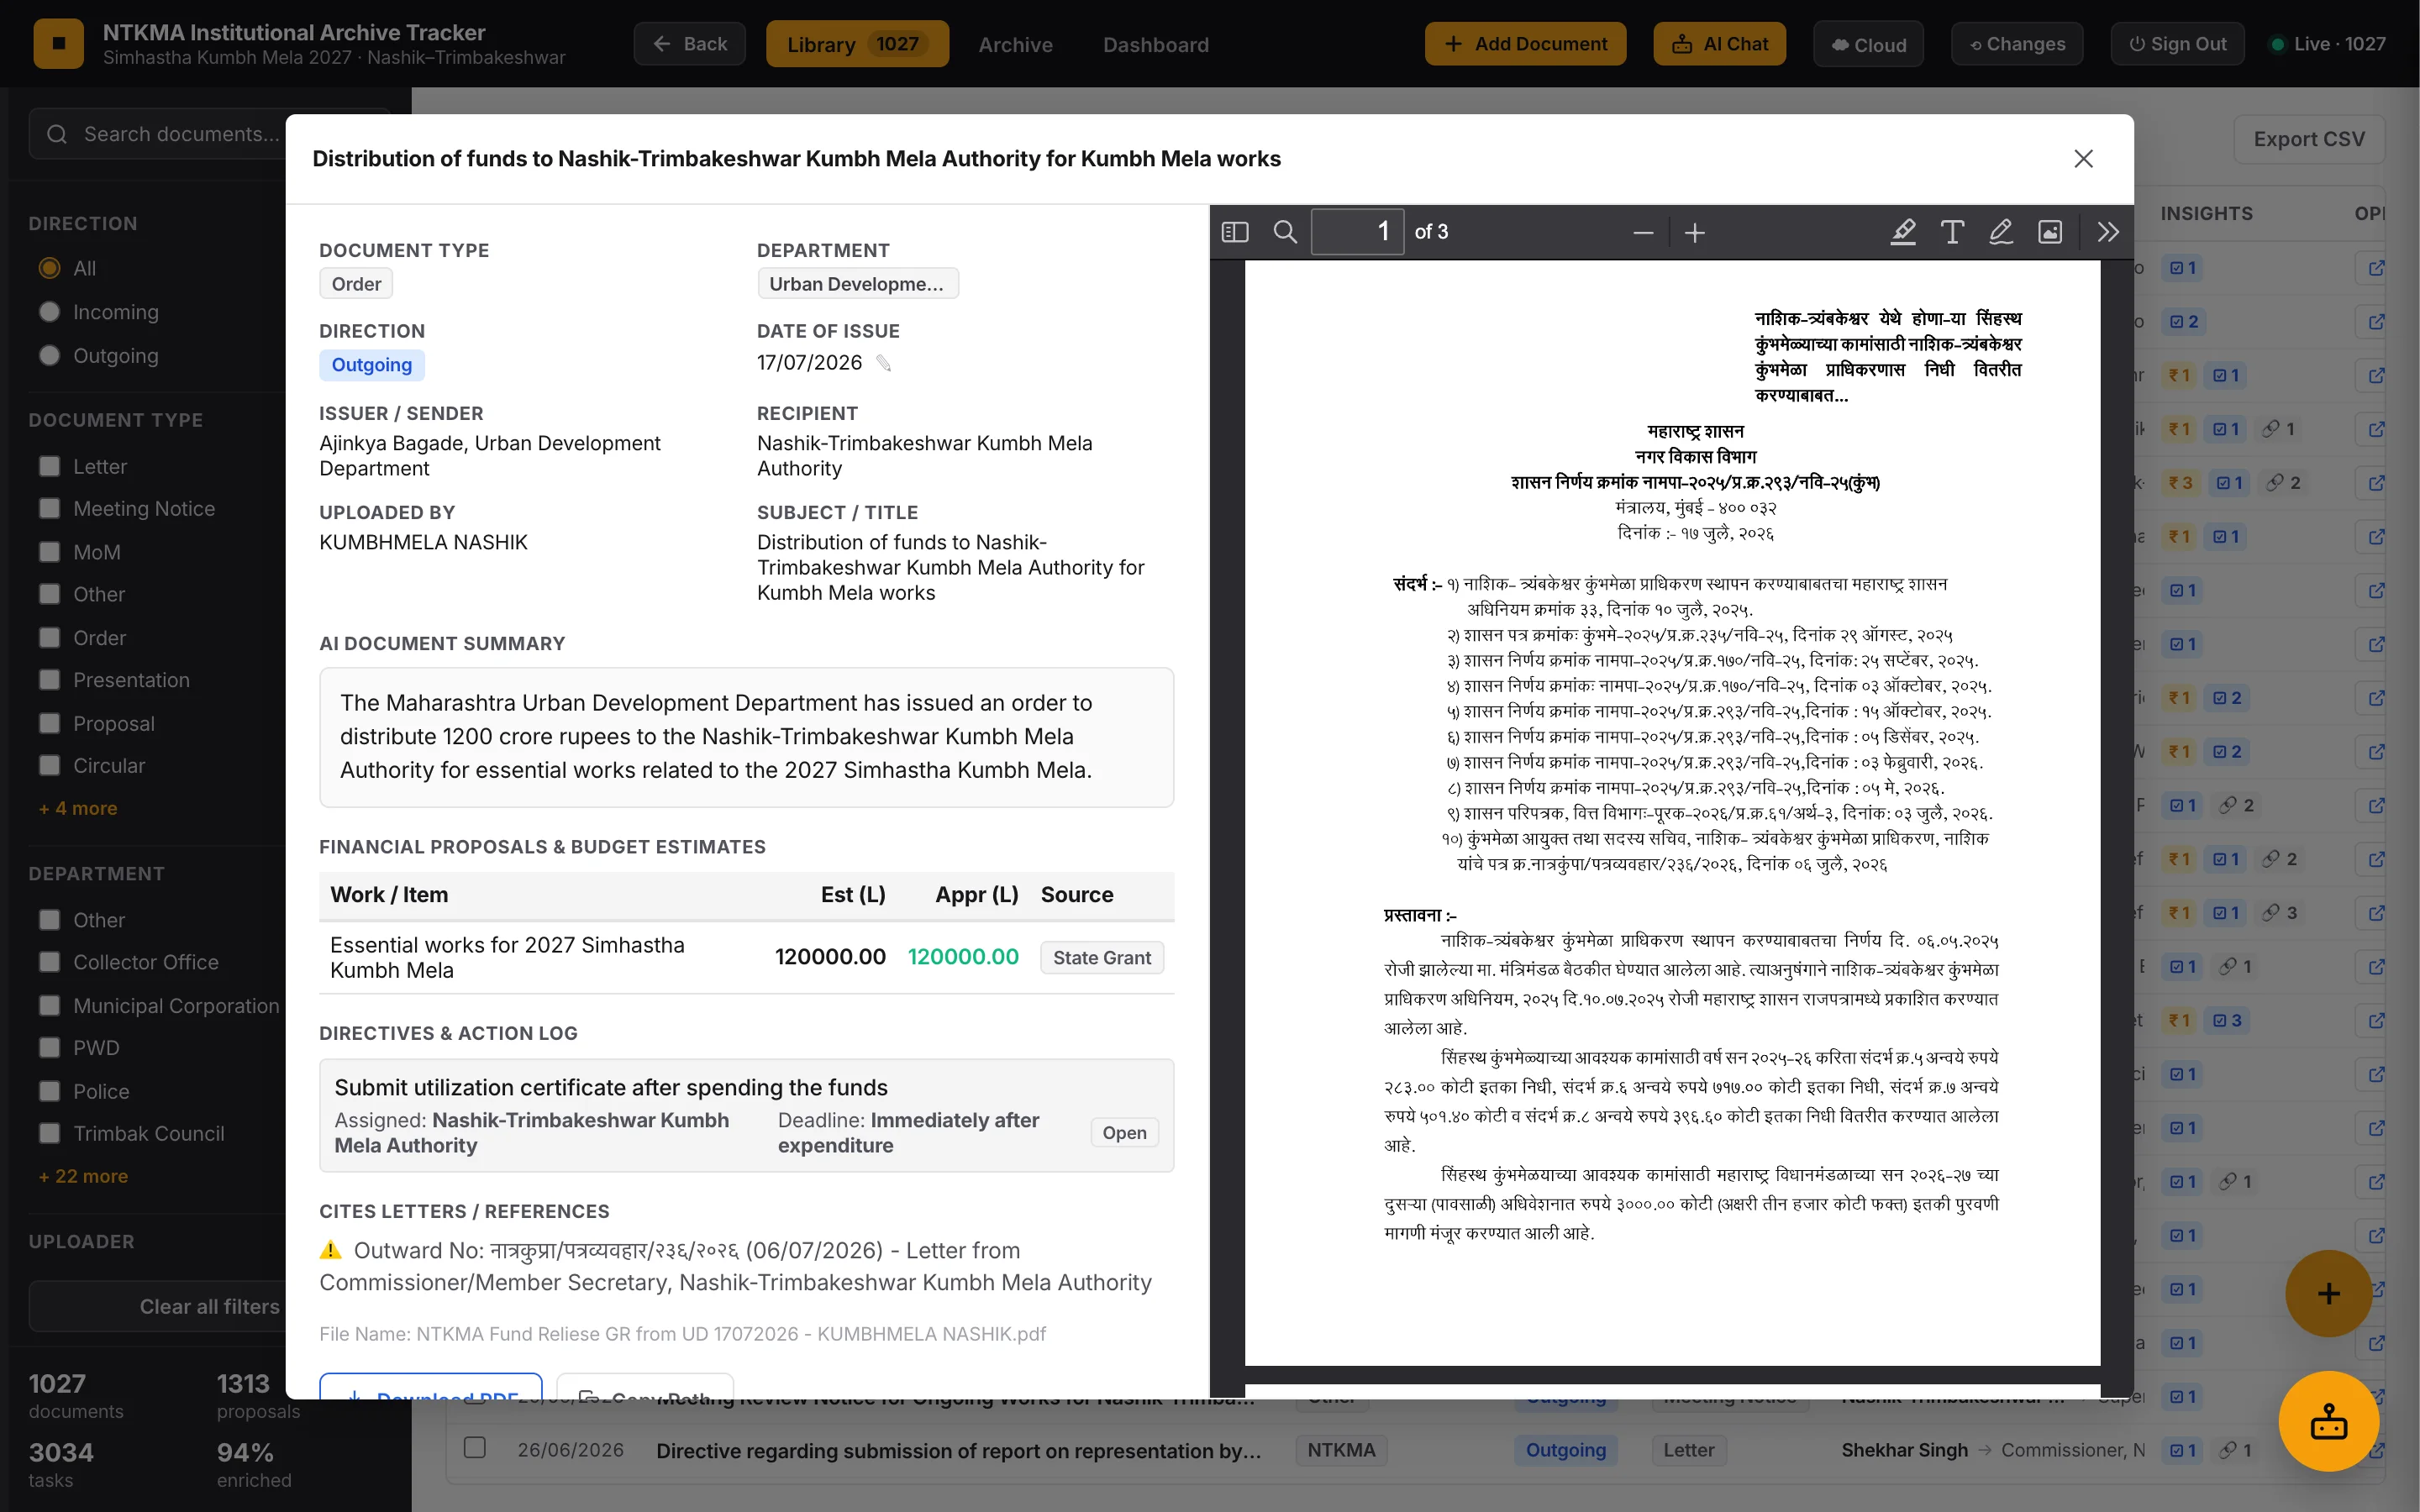
Task: Click the Sign Out button
Action: tap(2177, 44)
